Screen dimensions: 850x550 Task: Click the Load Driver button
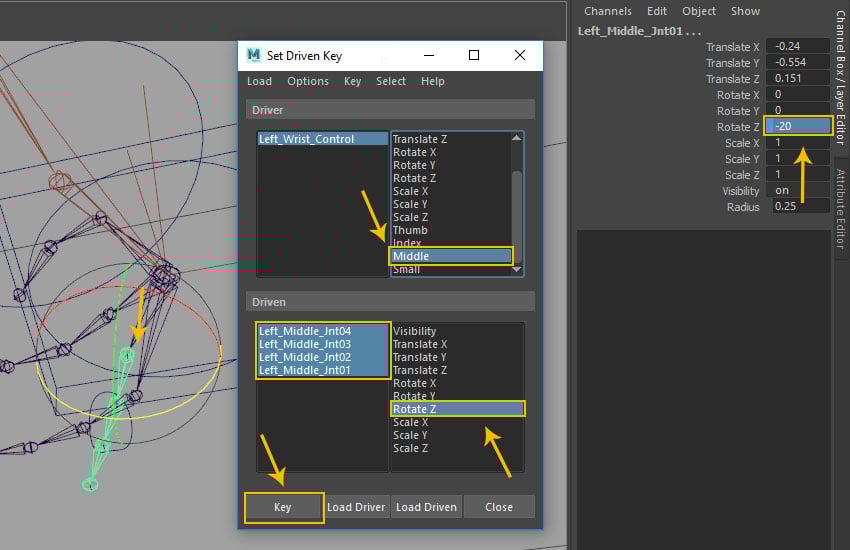(x=356, y=507)
